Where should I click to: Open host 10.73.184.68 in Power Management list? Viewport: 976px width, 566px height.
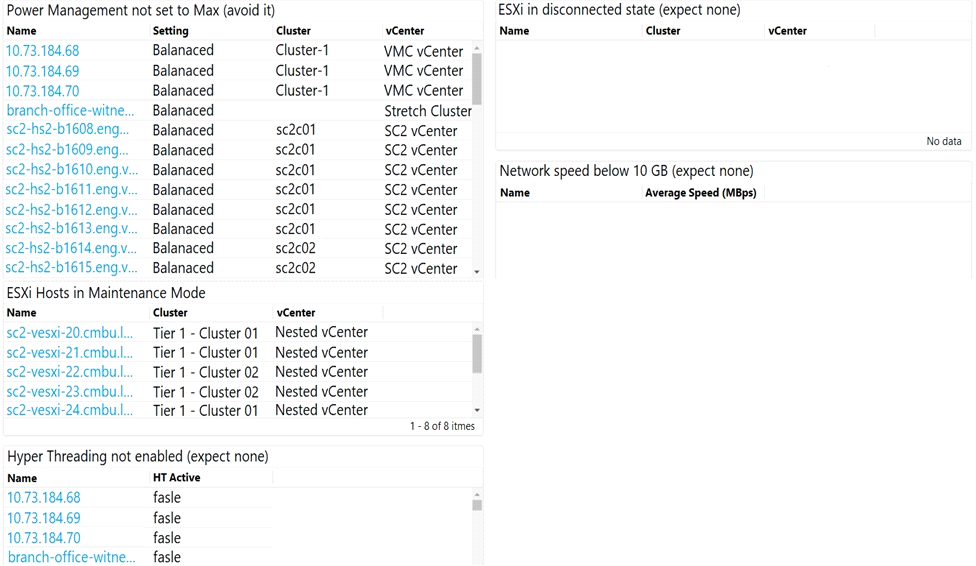tap(42, 50)
